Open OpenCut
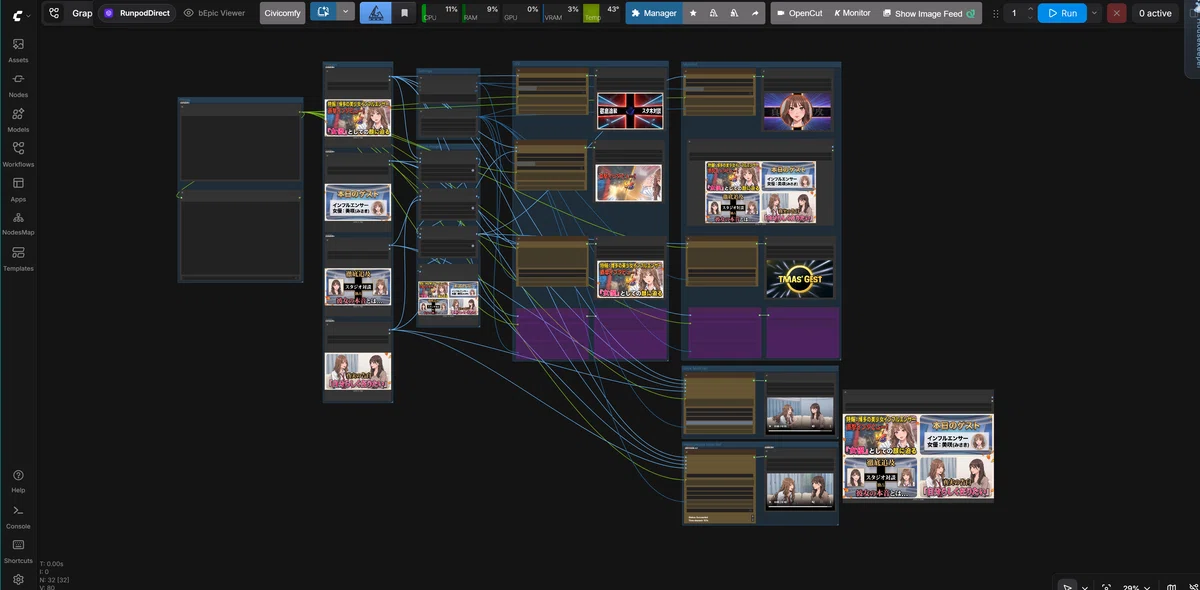This screenshot has width=1200, height=590. 798,13
